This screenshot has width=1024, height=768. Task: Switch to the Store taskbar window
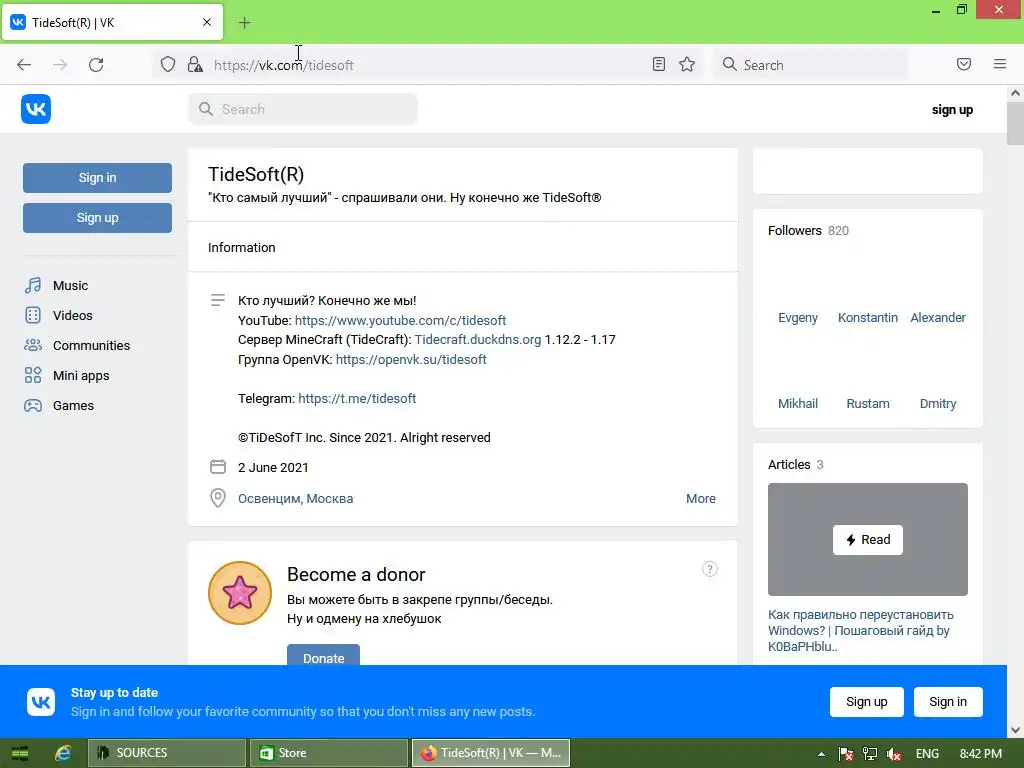[x=328, y=753]
